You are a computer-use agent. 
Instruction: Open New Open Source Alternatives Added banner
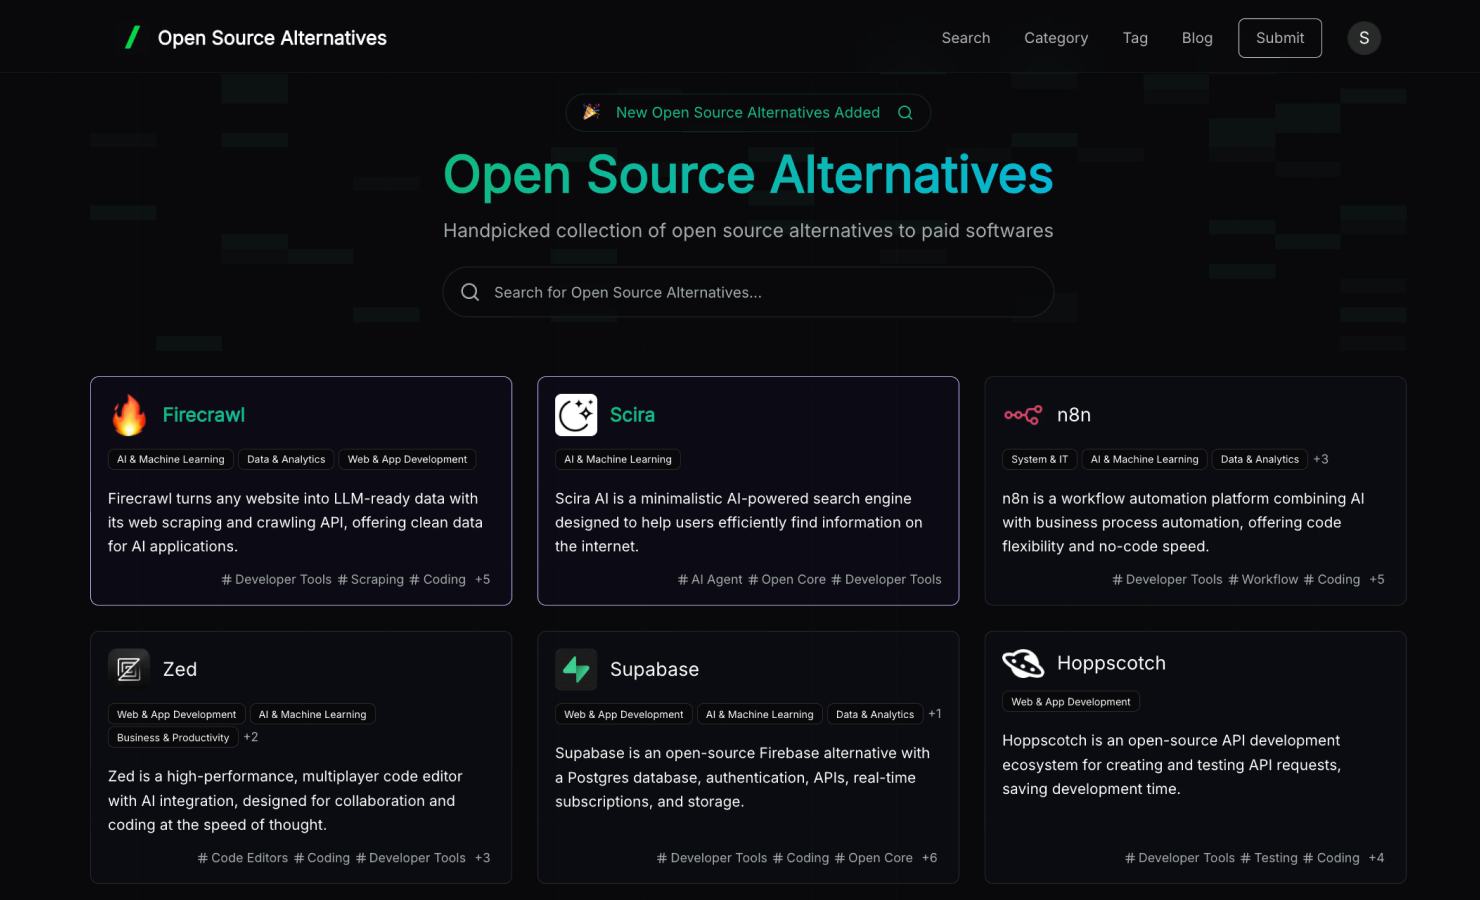click(x=748, y=113)
